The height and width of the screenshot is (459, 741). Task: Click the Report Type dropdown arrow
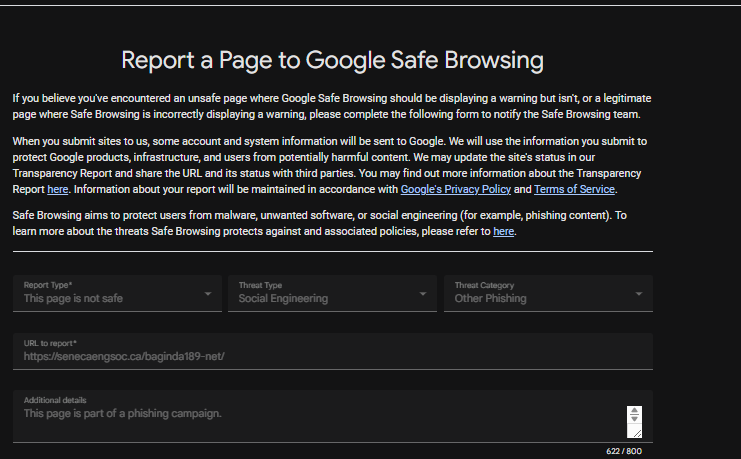tap(207, 294)
